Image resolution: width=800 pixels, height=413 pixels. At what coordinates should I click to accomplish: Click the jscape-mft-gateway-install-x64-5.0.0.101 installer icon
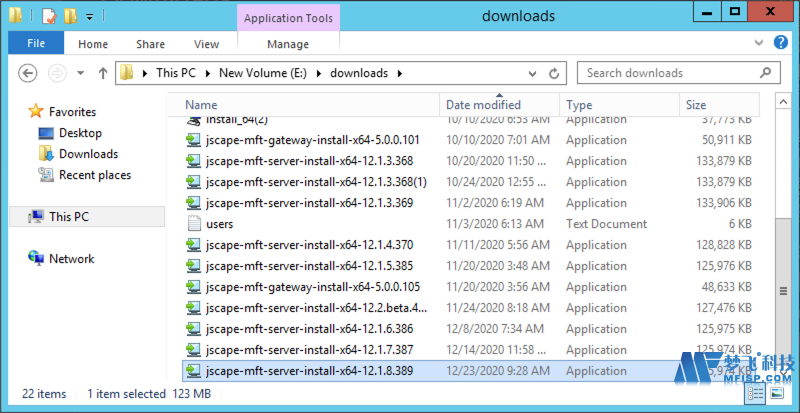click(x=193, y=140)
